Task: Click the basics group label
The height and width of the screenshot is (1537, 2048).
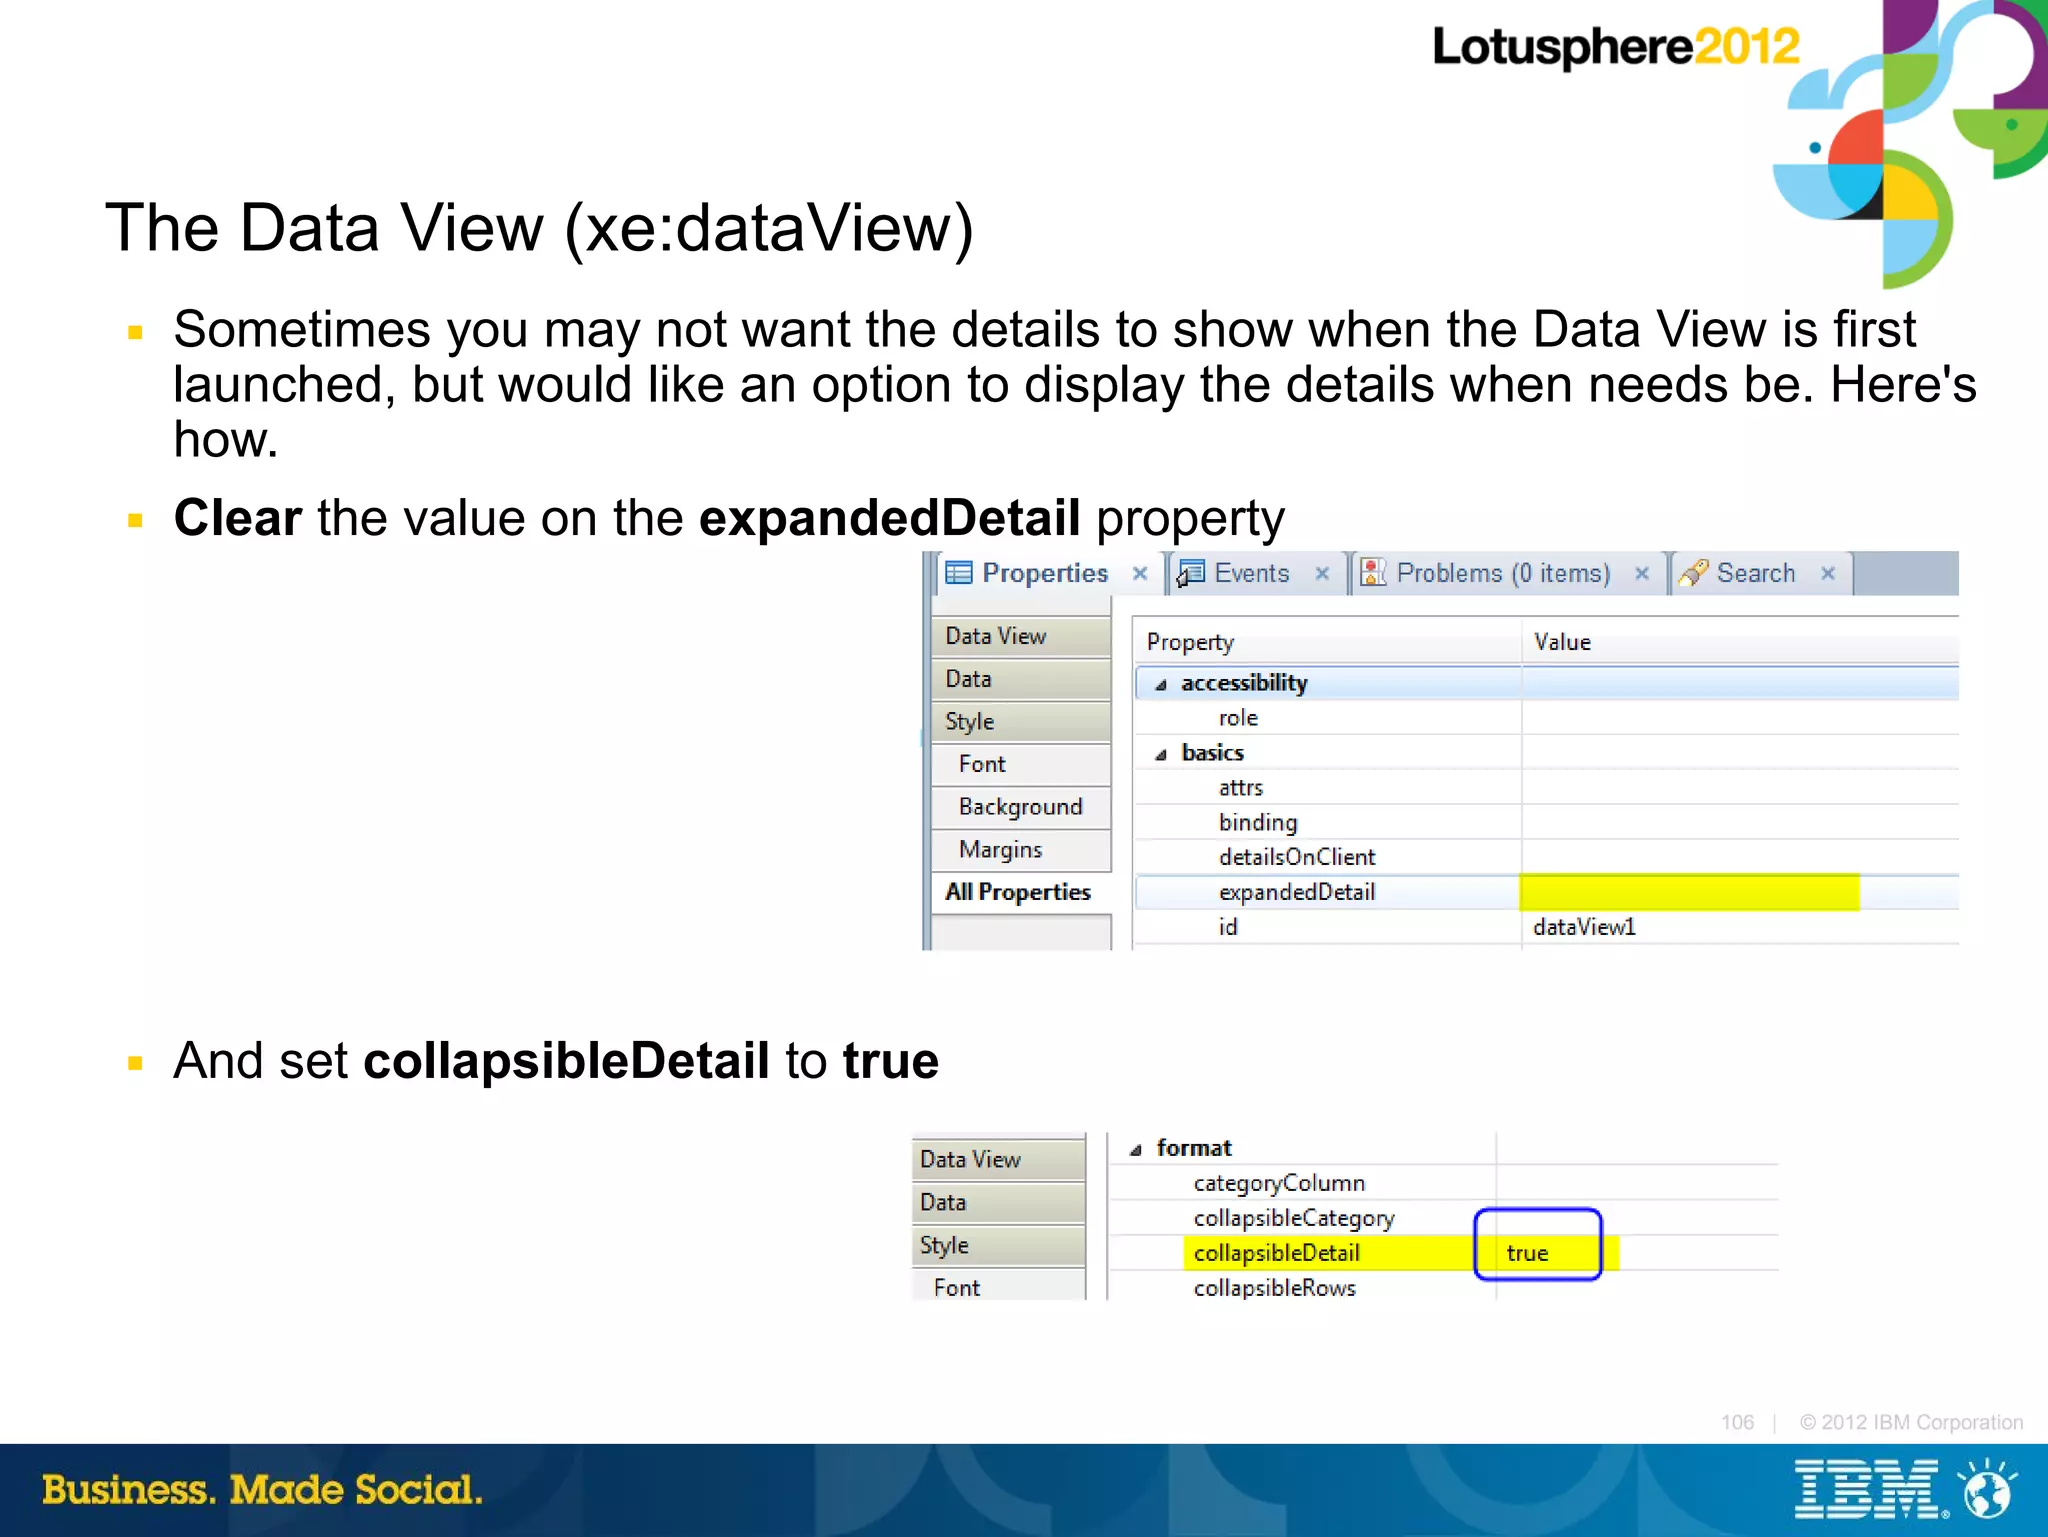Action: tap(1212, 753)
